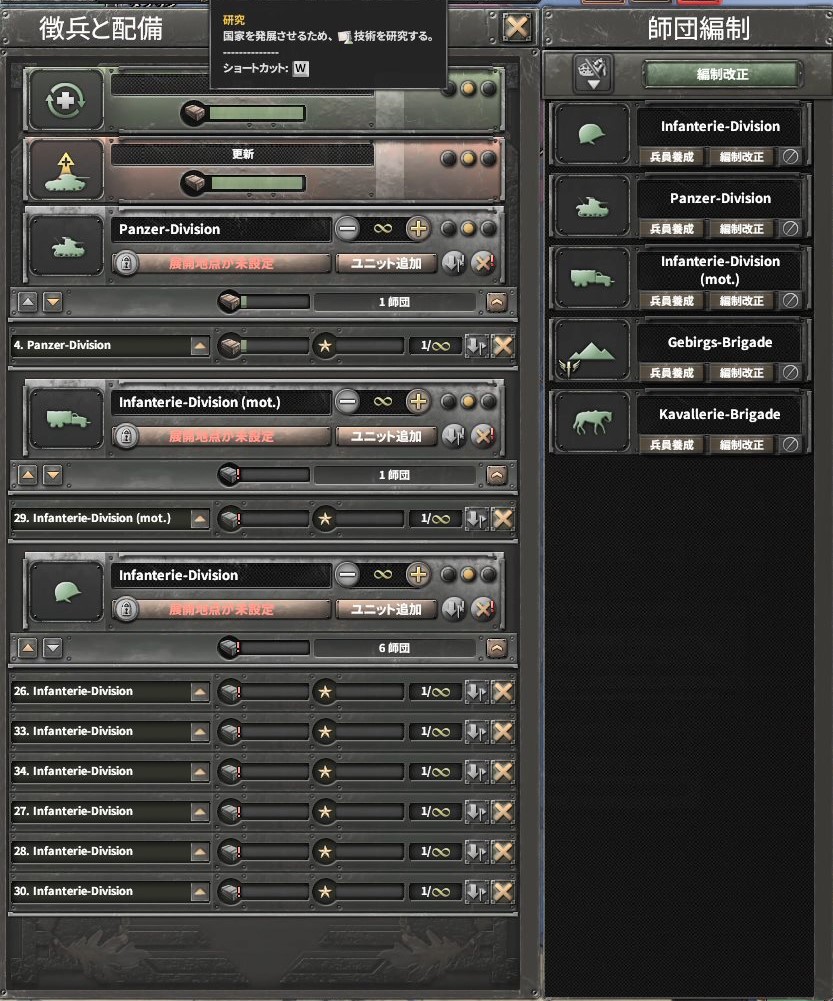Toggle the no-entry icon on Gebirgs-Brigade template

[790, 372]
